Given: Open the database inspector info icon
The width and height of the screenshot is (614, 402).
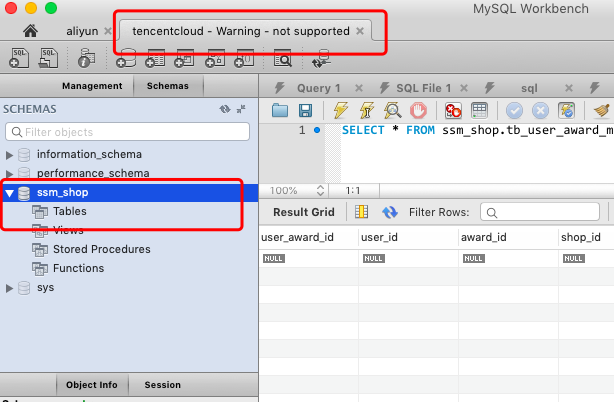Looking at the screenshot, I should pyautogui.click(x=87, y=58).
